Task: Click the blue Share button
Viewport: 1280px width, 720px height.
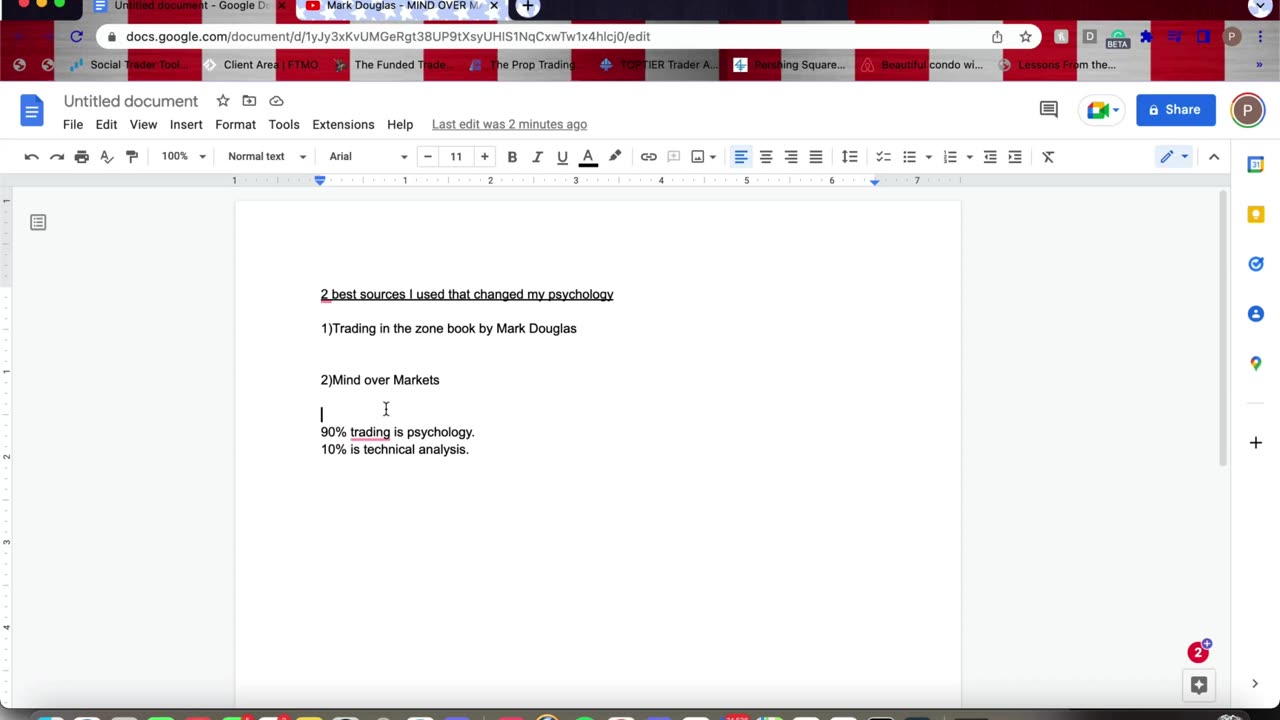Action: click(1175, 110)
